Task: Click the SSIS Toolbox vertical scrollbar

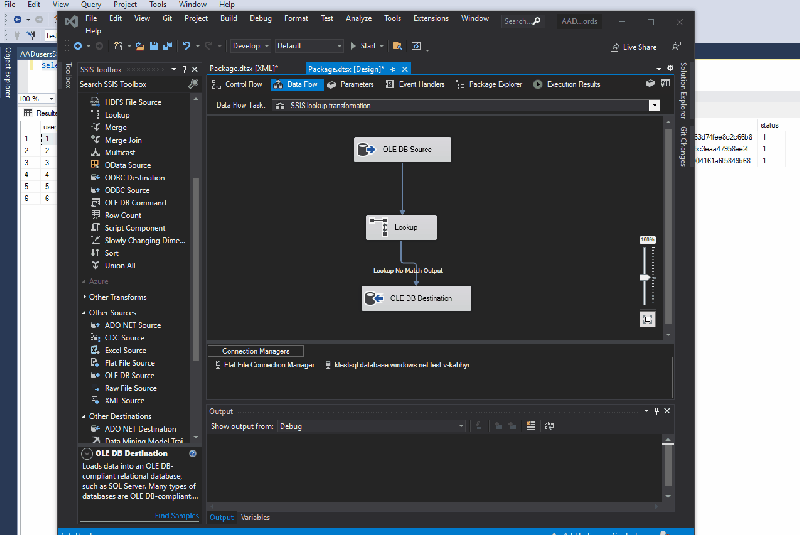Action: (x=195, y=269)
